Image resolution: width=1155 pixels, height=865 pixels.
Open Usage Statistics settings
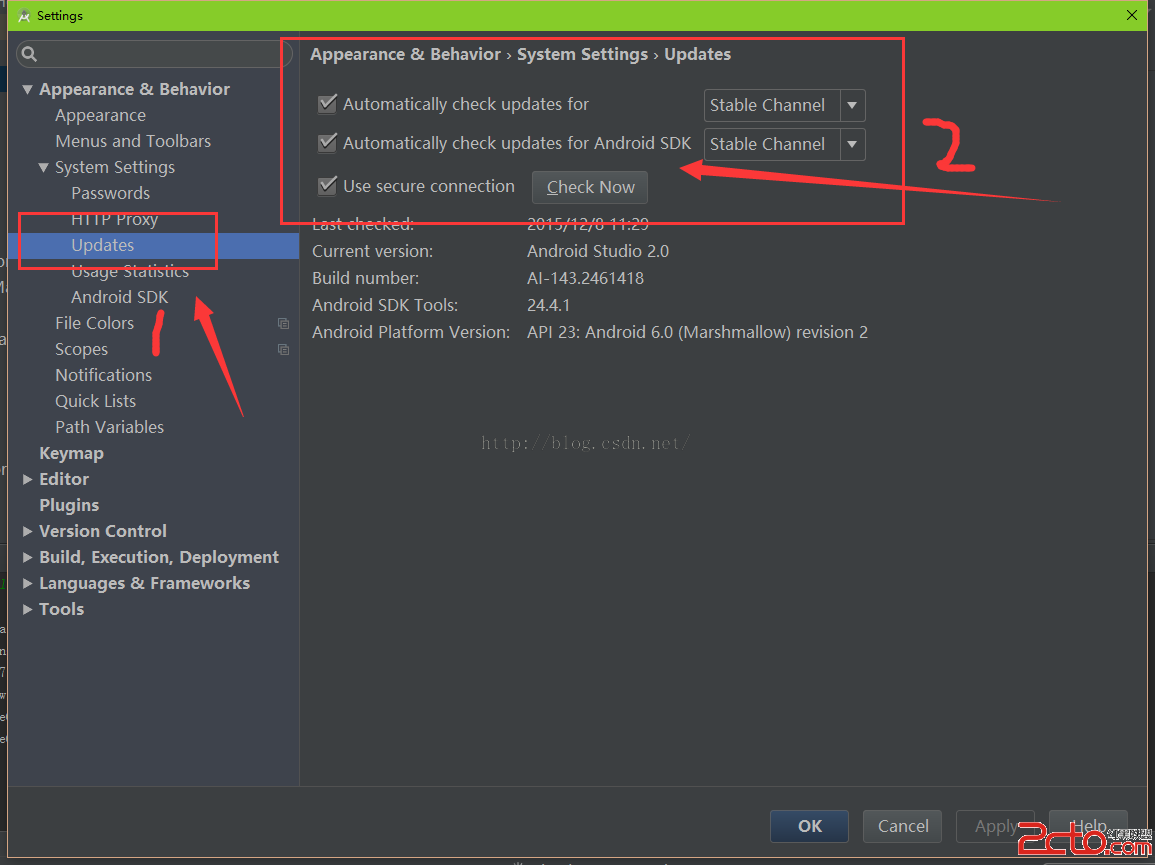[x=130, y=271]
